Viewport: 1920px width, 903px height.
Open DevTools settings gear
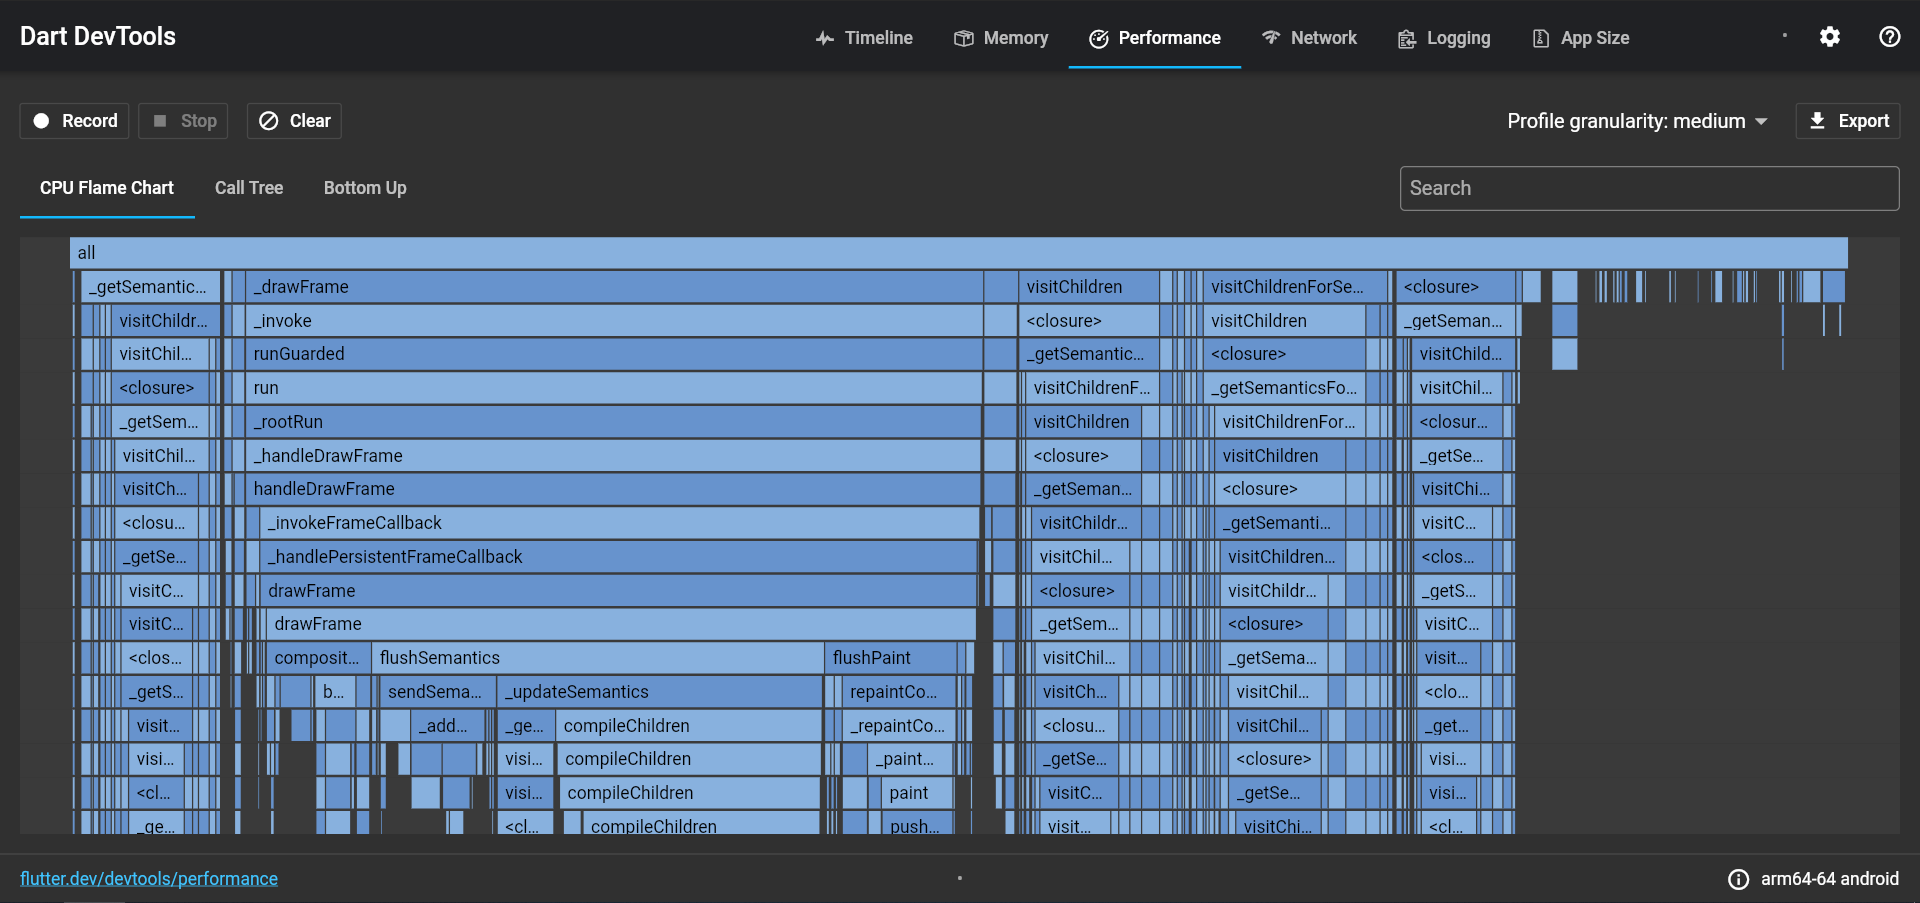click(1830, 36)
